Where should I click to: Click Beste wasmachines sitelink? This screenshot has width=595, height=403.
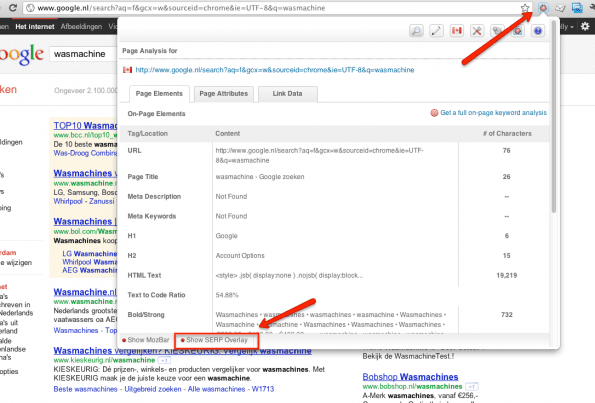[x=85, y=389]
